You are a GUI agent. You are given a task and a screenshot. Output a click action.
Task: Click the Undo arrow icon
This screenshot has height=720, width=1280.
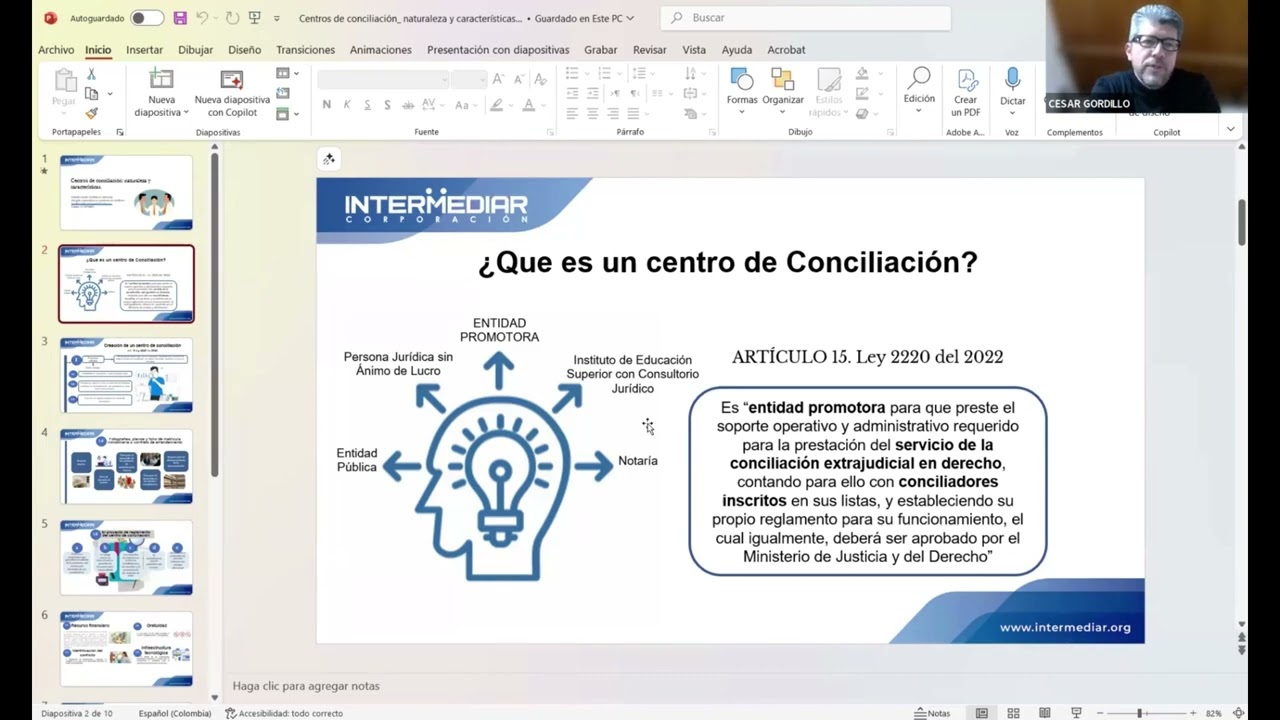203,18
